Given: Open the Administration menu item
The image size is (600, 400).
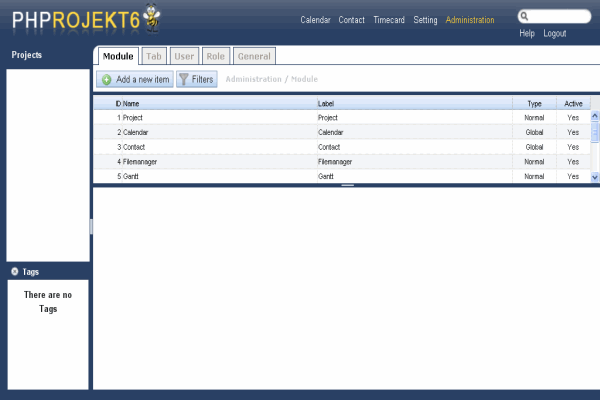Looking at the screenshot, I should point(470,20).
